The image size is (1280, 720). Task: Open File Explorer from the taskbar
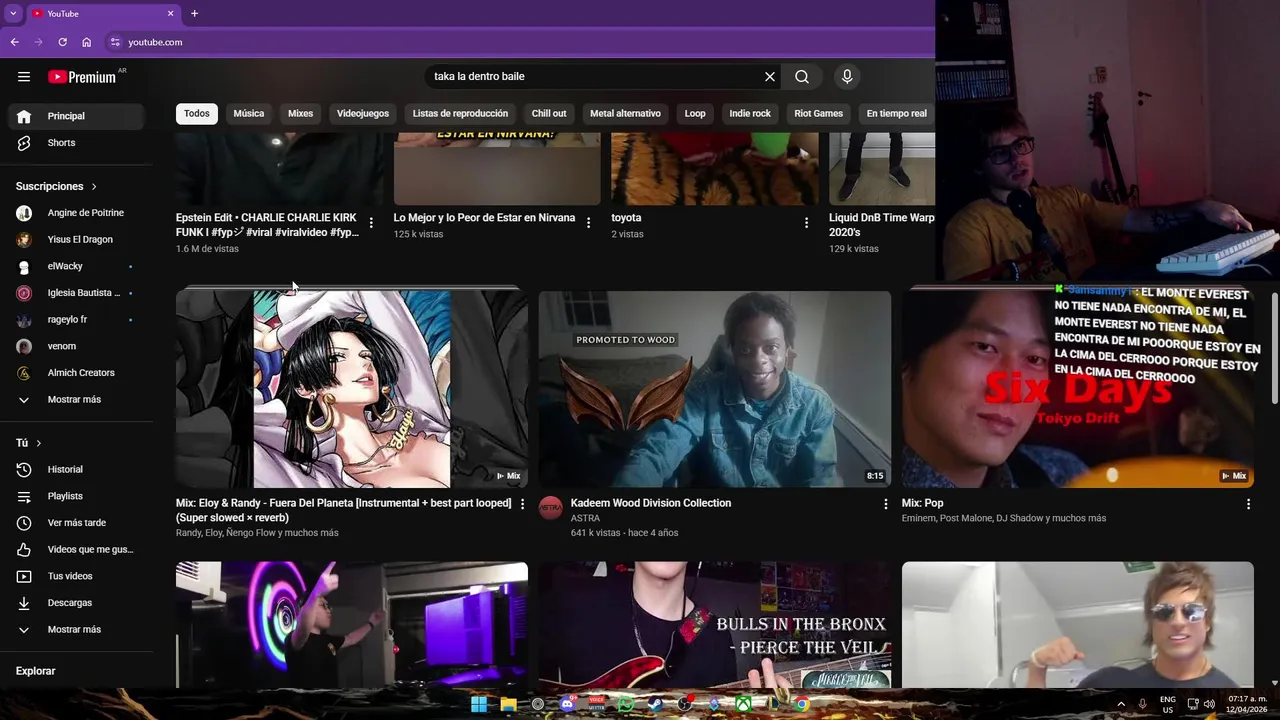(508, 704)
